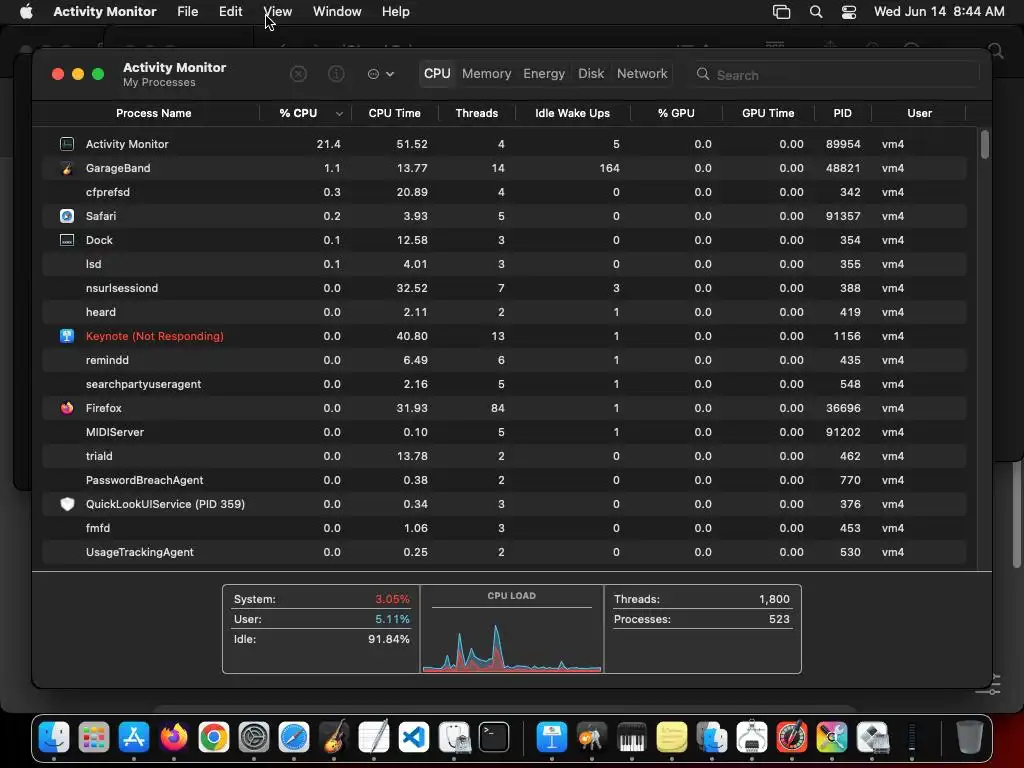Select the nsurlsessiond process row
Screen dimensions: 1024x768
coord(504,288)
